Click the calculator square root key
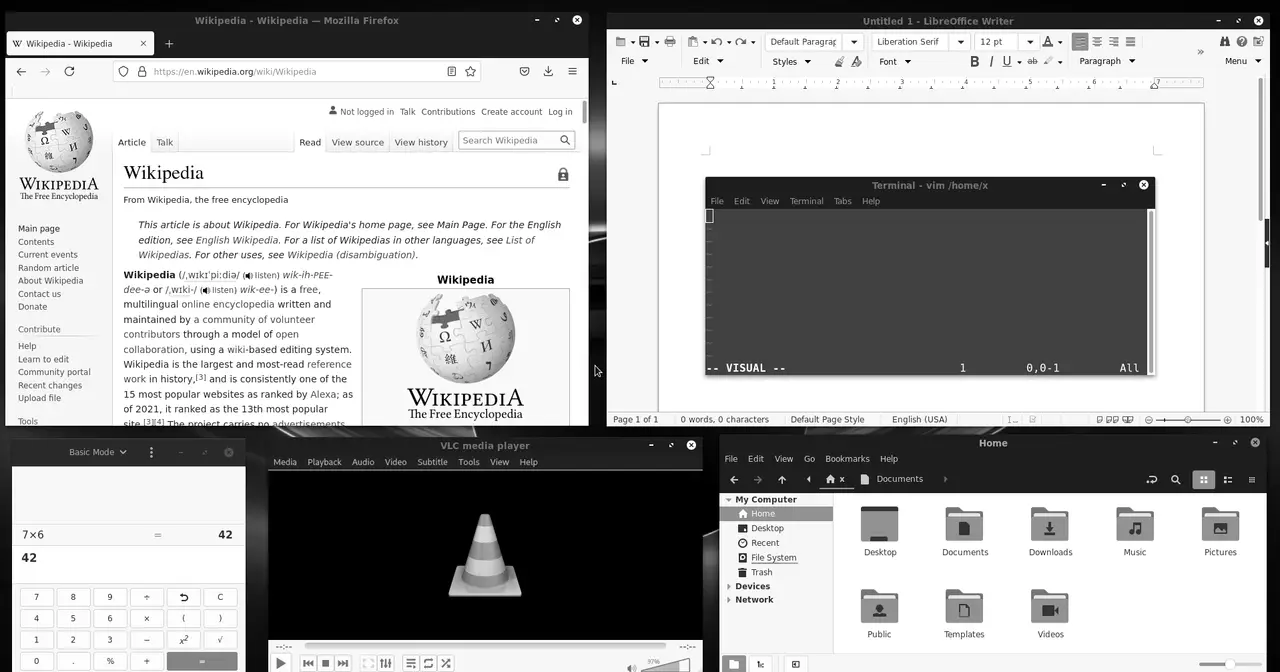The image size is (1280, 672). (221, 640)
